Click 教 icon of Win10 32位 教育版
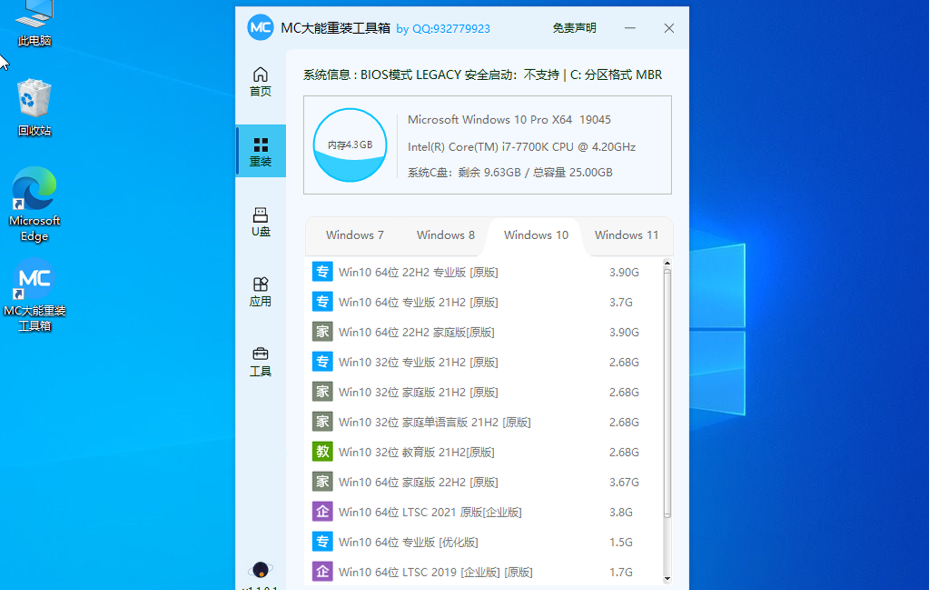 (323, 452)
